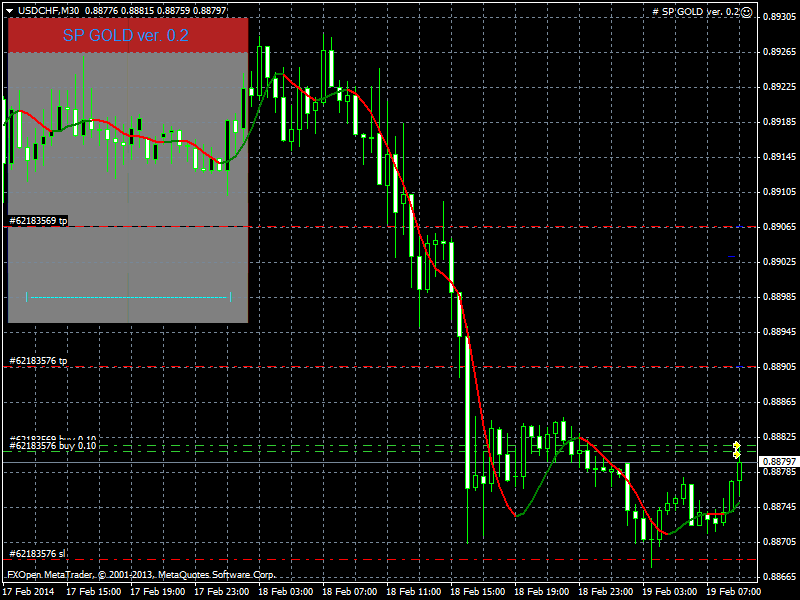Click the 0.88705 price scale label
The width and height of the screenshot is (800, 600).
coord(780,541)
